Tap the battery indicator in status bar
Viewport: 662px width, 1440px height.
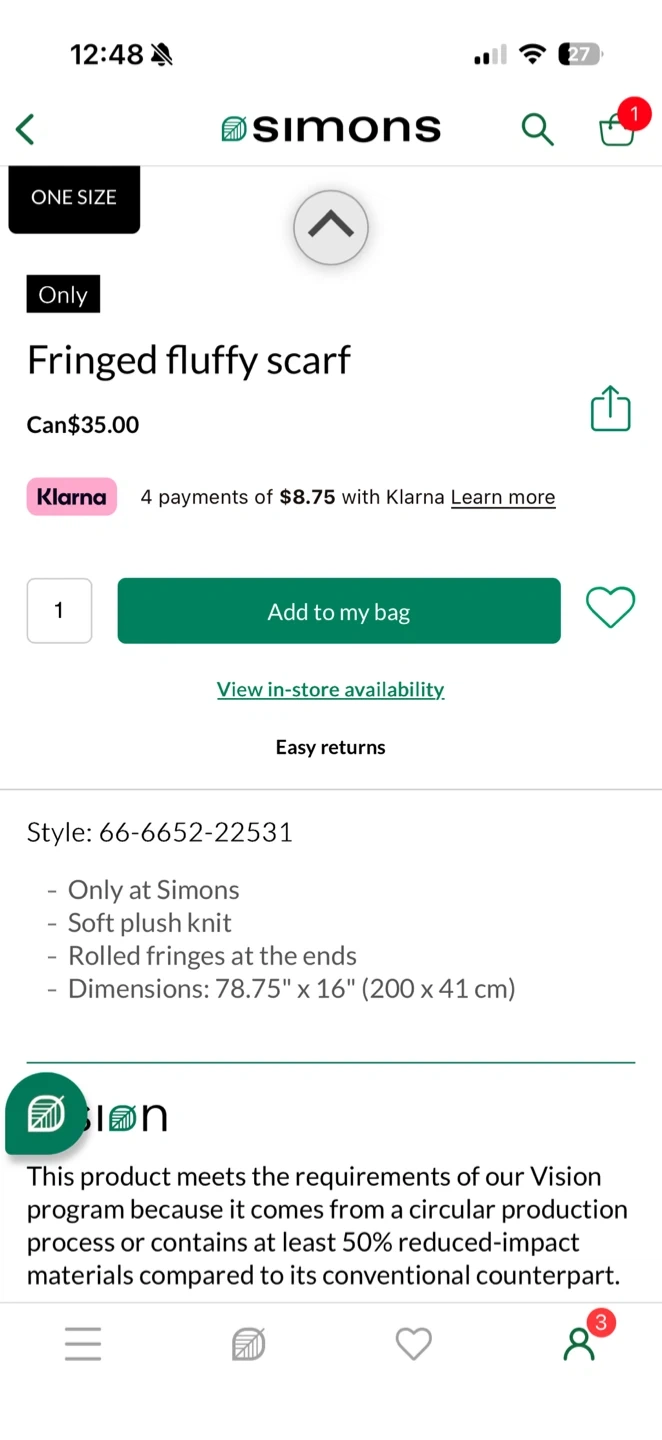581,55
